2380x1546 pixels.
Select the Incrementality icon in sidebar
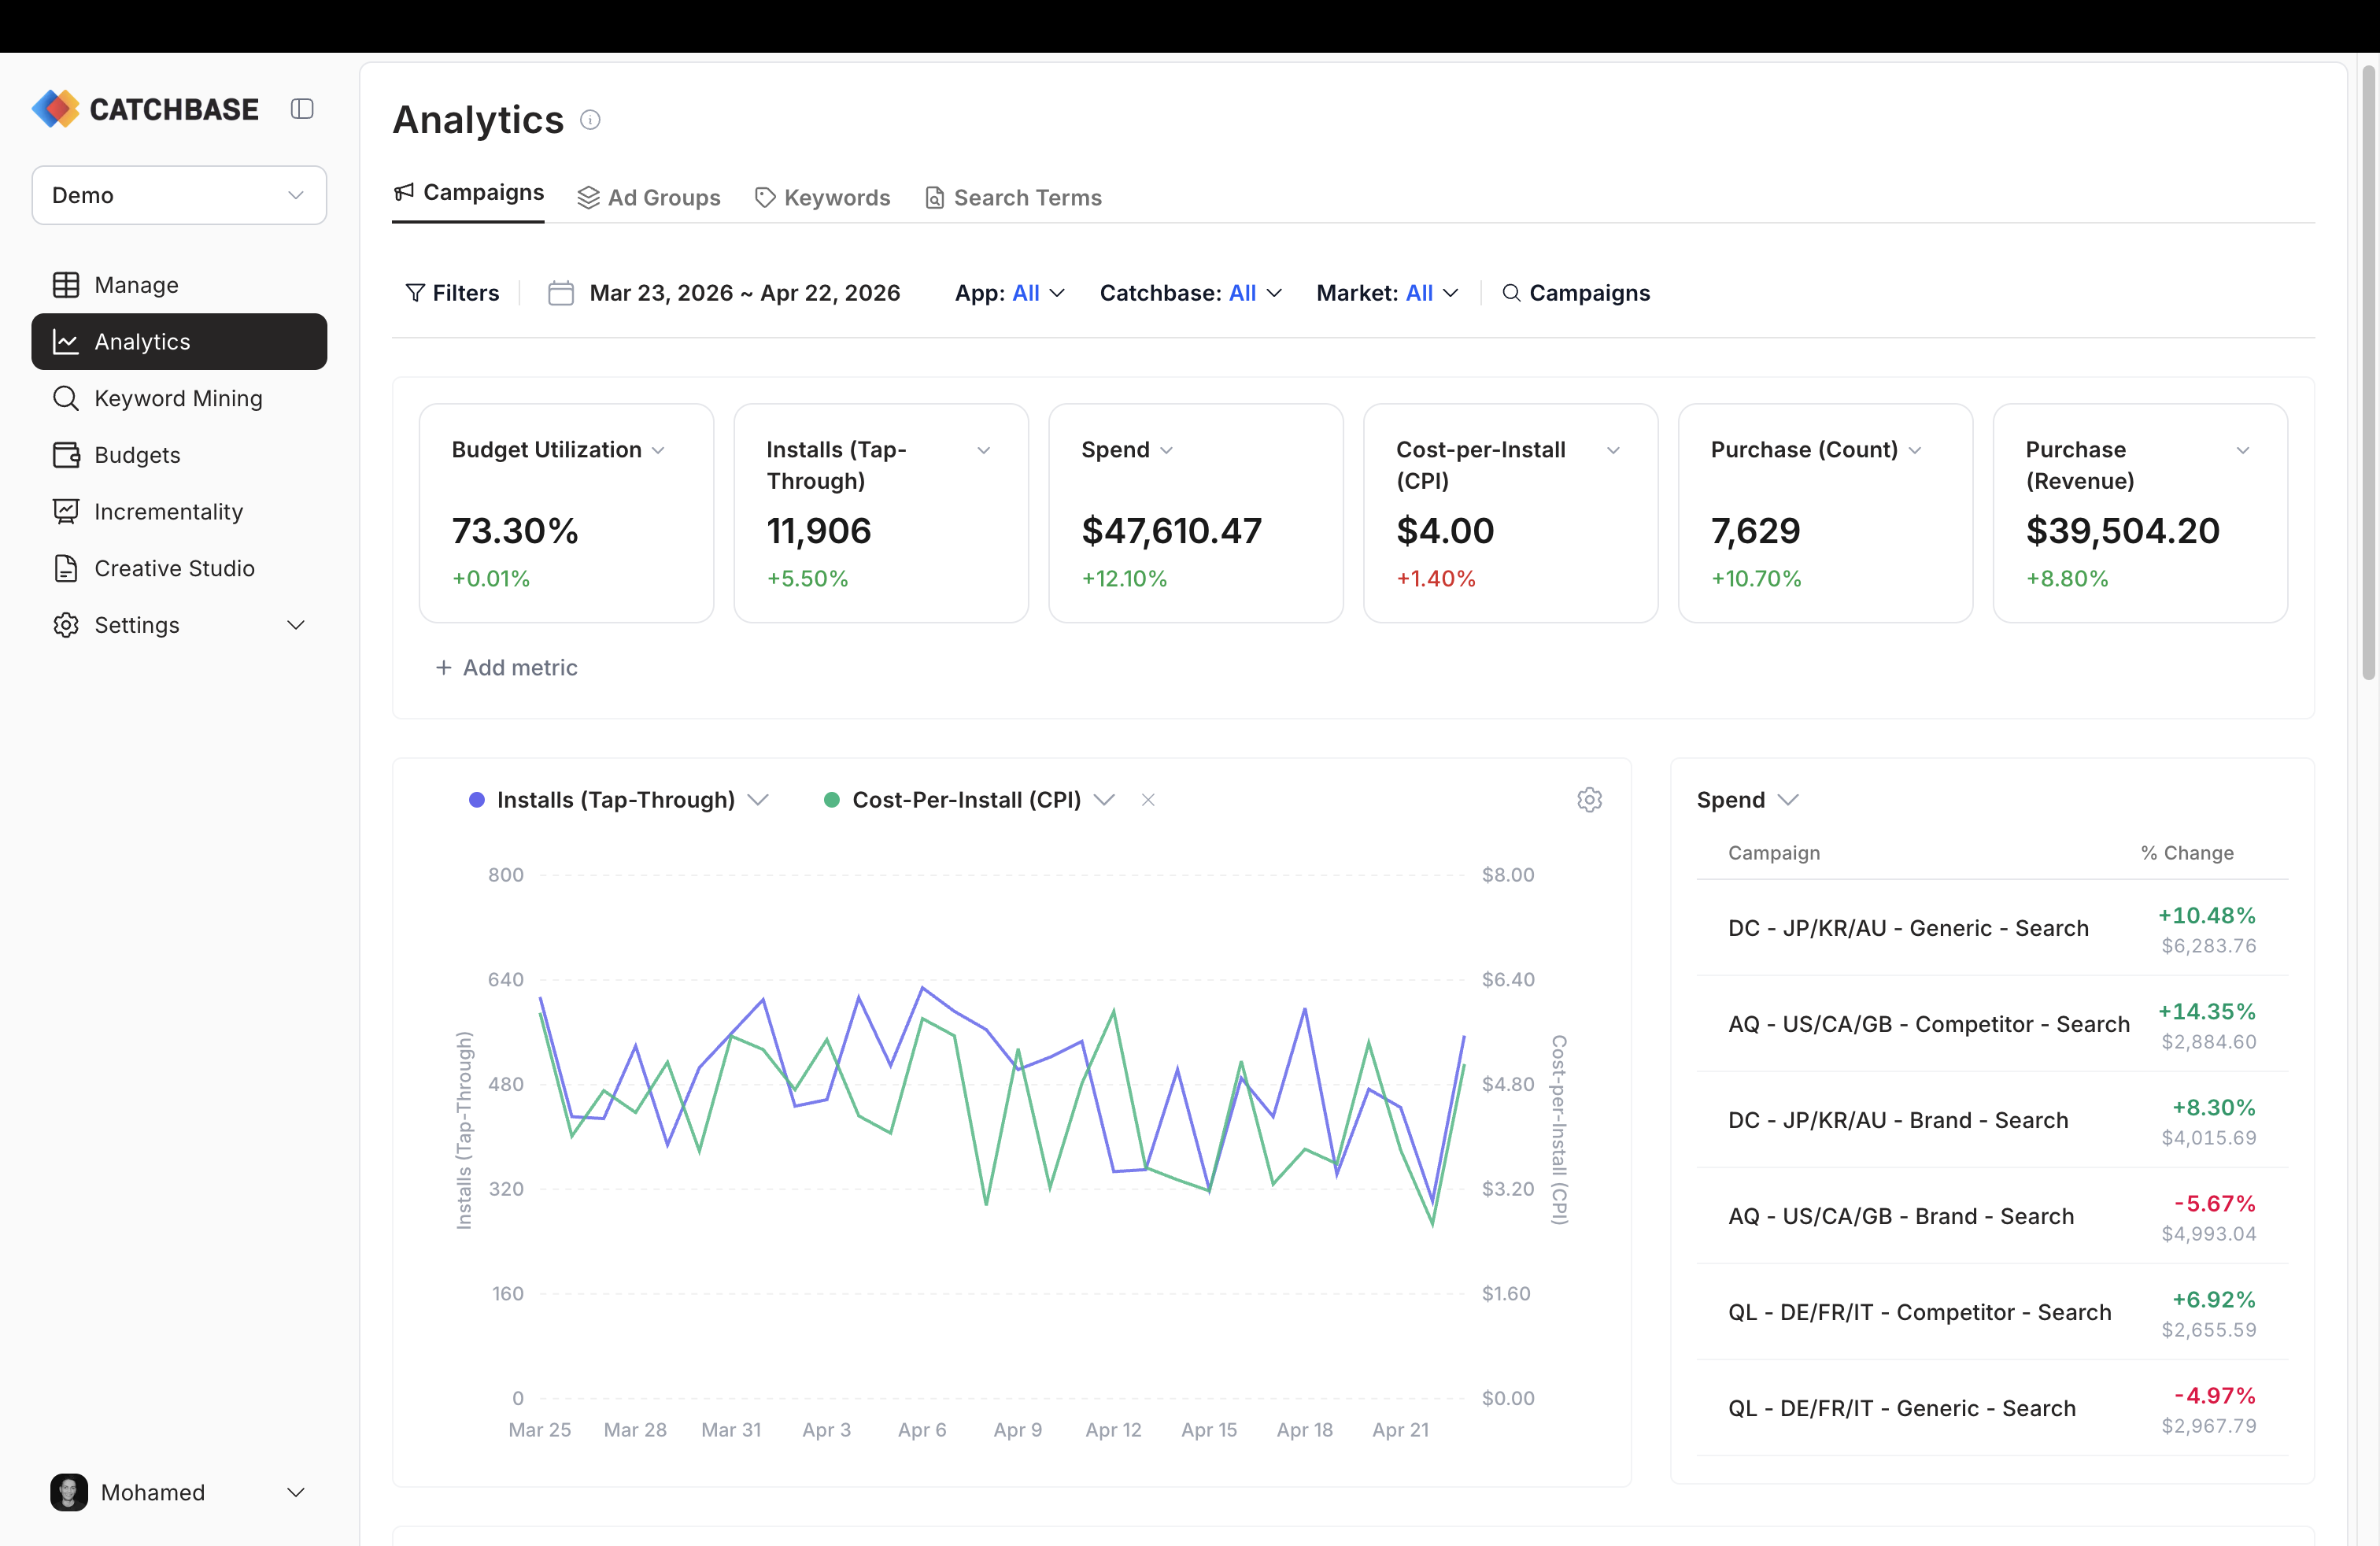point(66,511)
